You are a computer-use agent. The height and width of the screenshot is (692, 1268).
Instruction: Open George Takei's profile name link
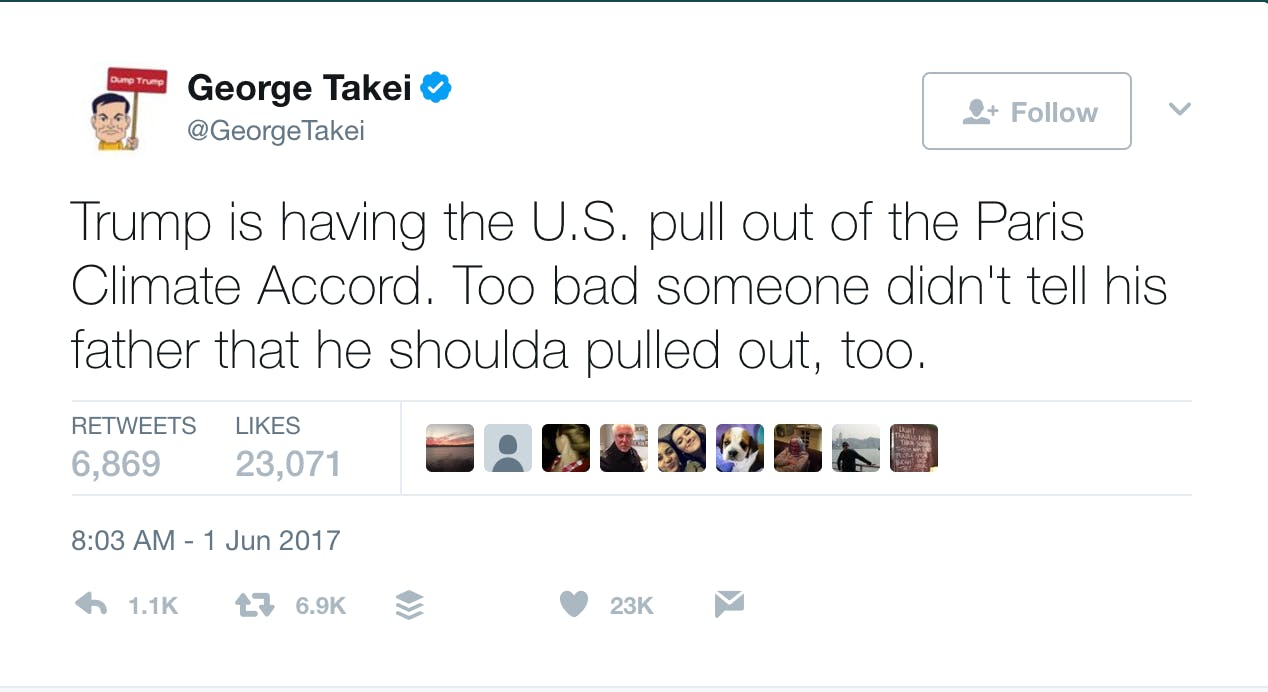300,88
